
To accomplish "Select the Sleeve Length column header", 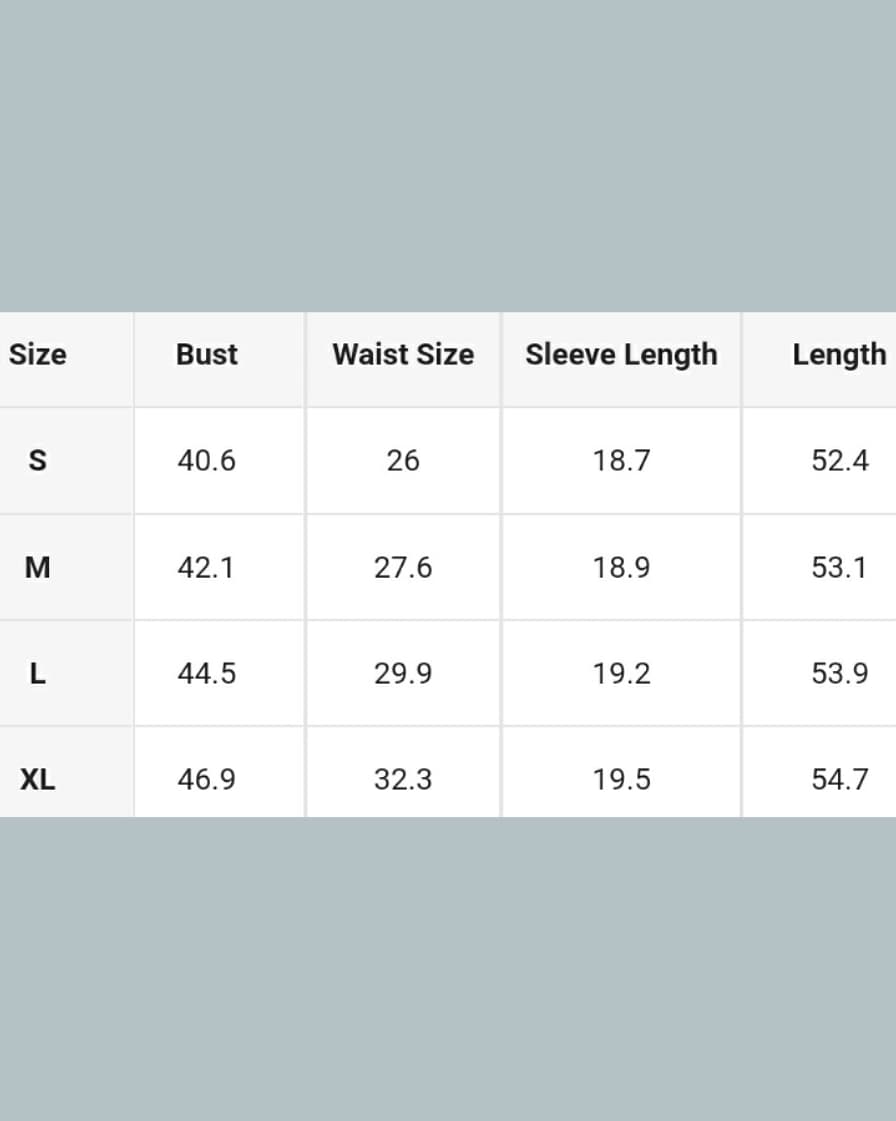I will point(621,355).
